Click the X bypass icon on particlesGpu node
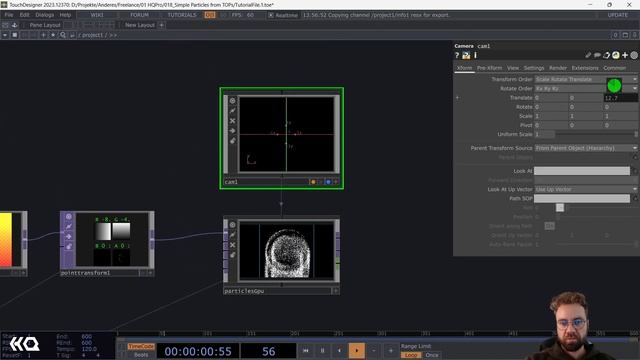This screenshot has height=360, width=640. (232, 245)
